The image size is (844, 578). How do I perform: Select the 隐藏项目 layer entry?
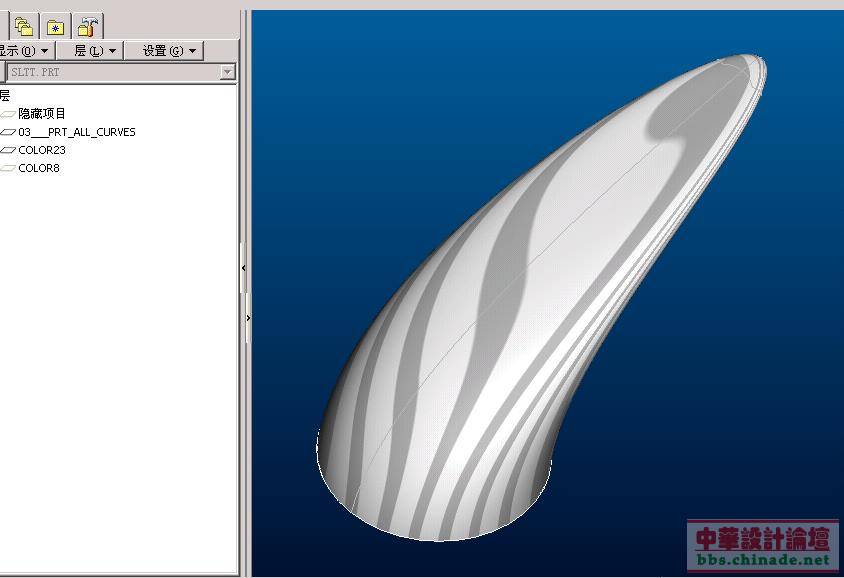[42, 114]
